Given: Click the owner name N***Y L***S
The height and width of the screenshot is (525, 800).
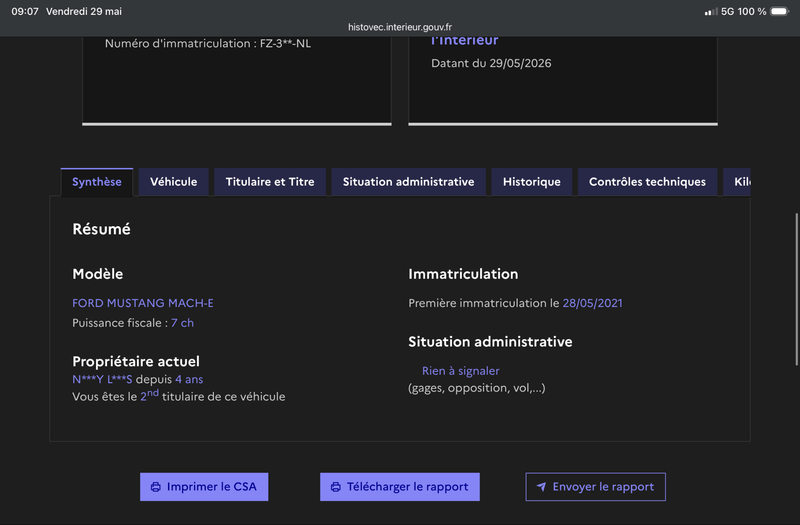Looking at the screenshot, I should coord(102,380).
